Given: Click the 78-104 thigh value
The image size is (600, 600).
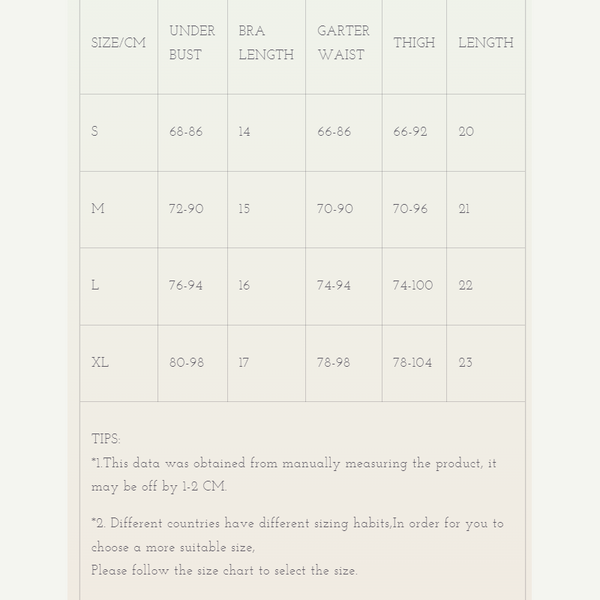Looking at the screenshot, I should pyautogui.click(x=412, y=363).
